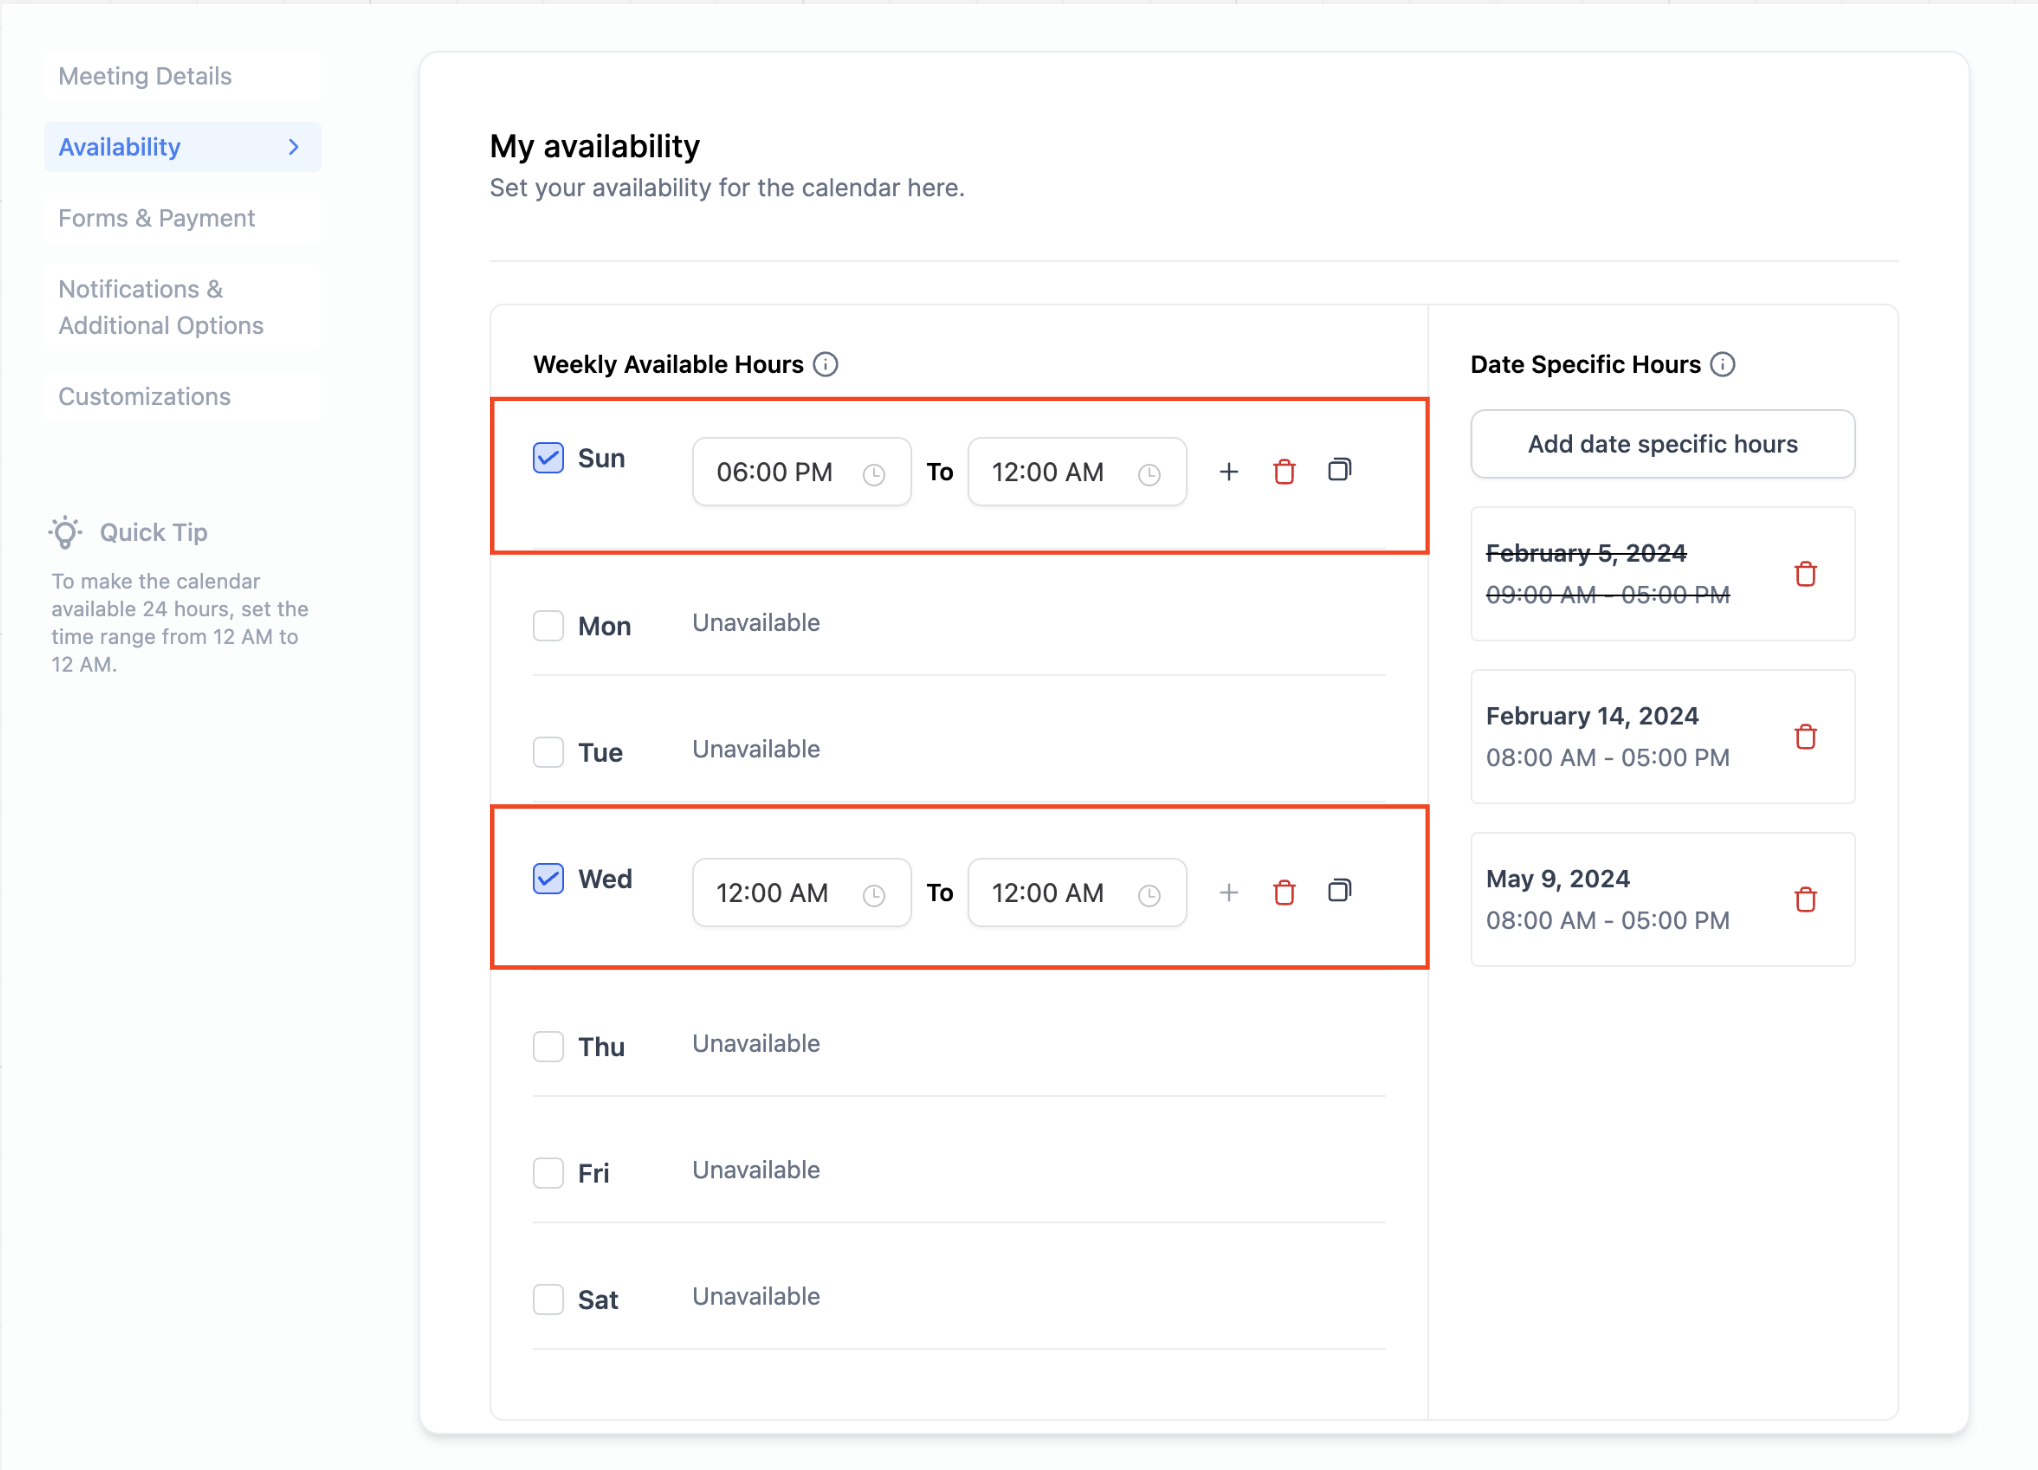This screenshot has height=1470, width=2038.
Task: Click clock icon in Sunday end time field
Action: point(1149,474)
